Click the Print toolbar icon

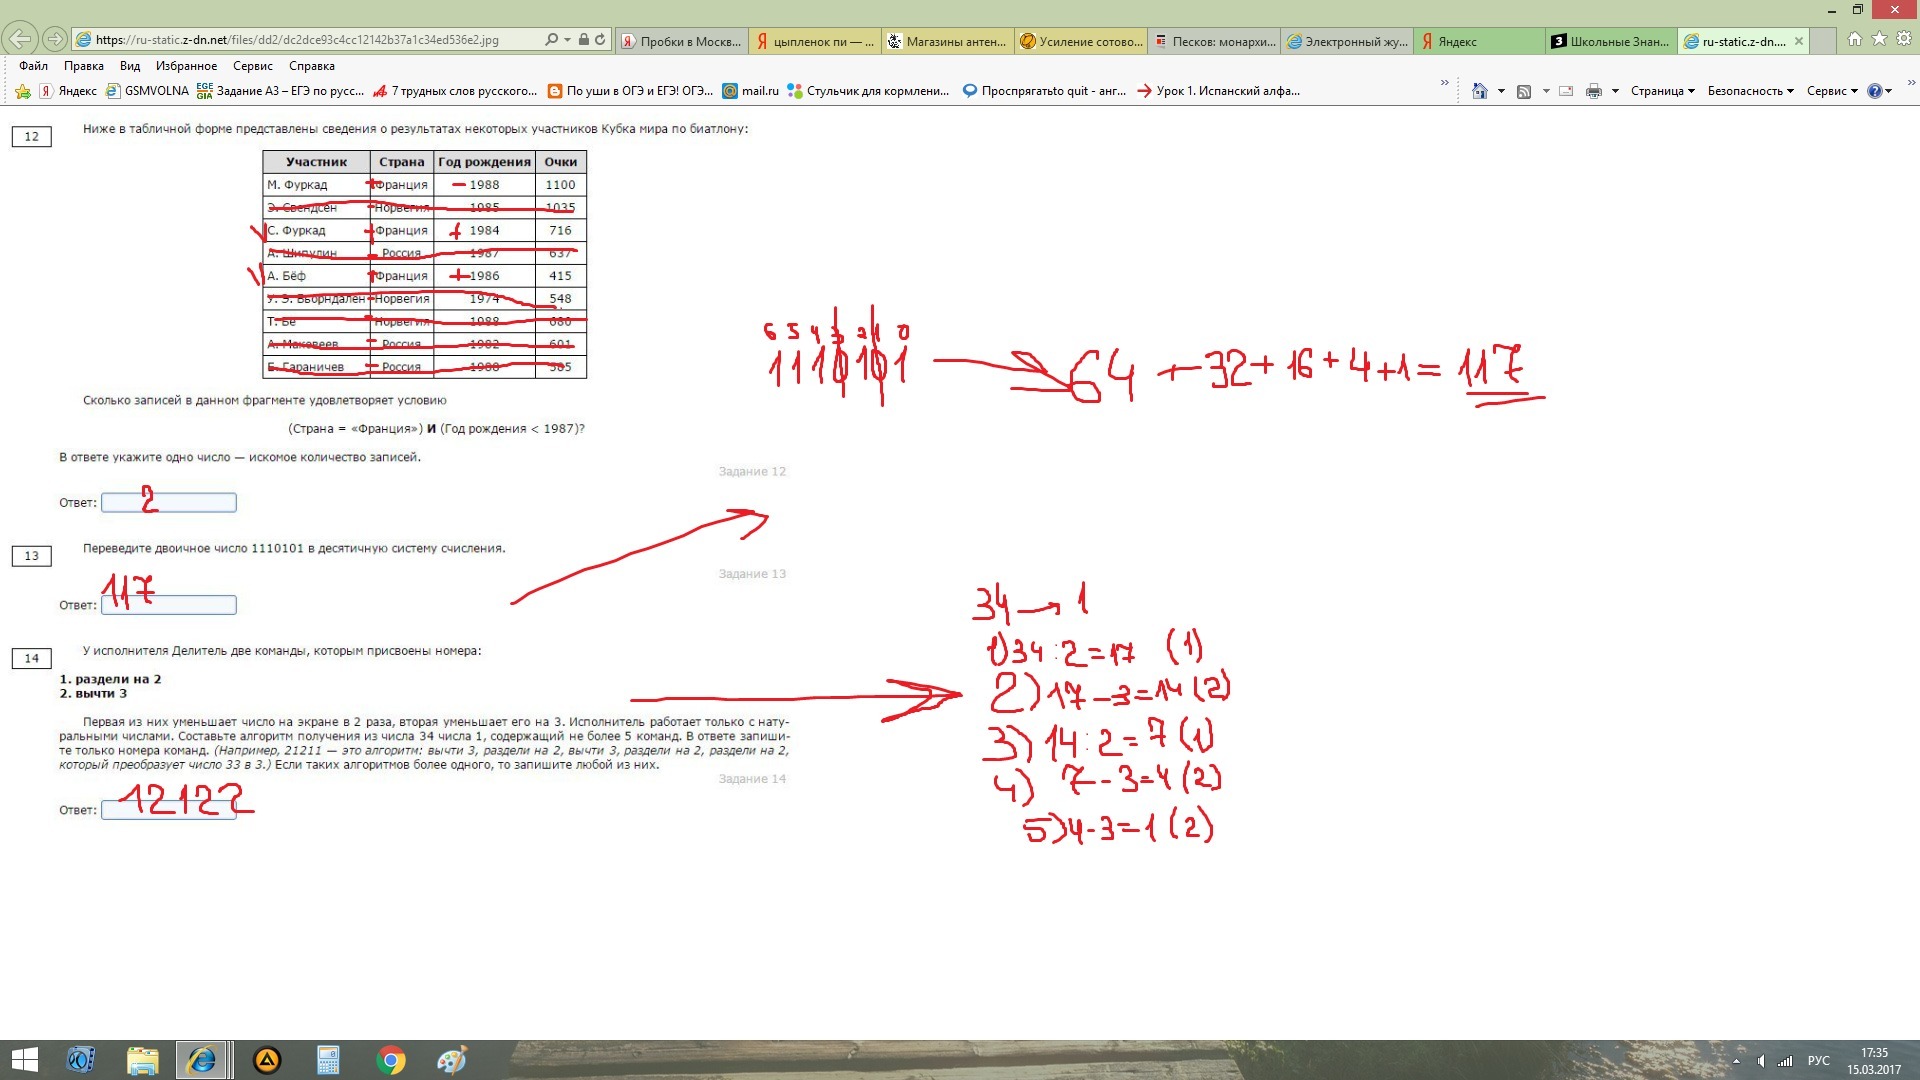[1594, 91]
